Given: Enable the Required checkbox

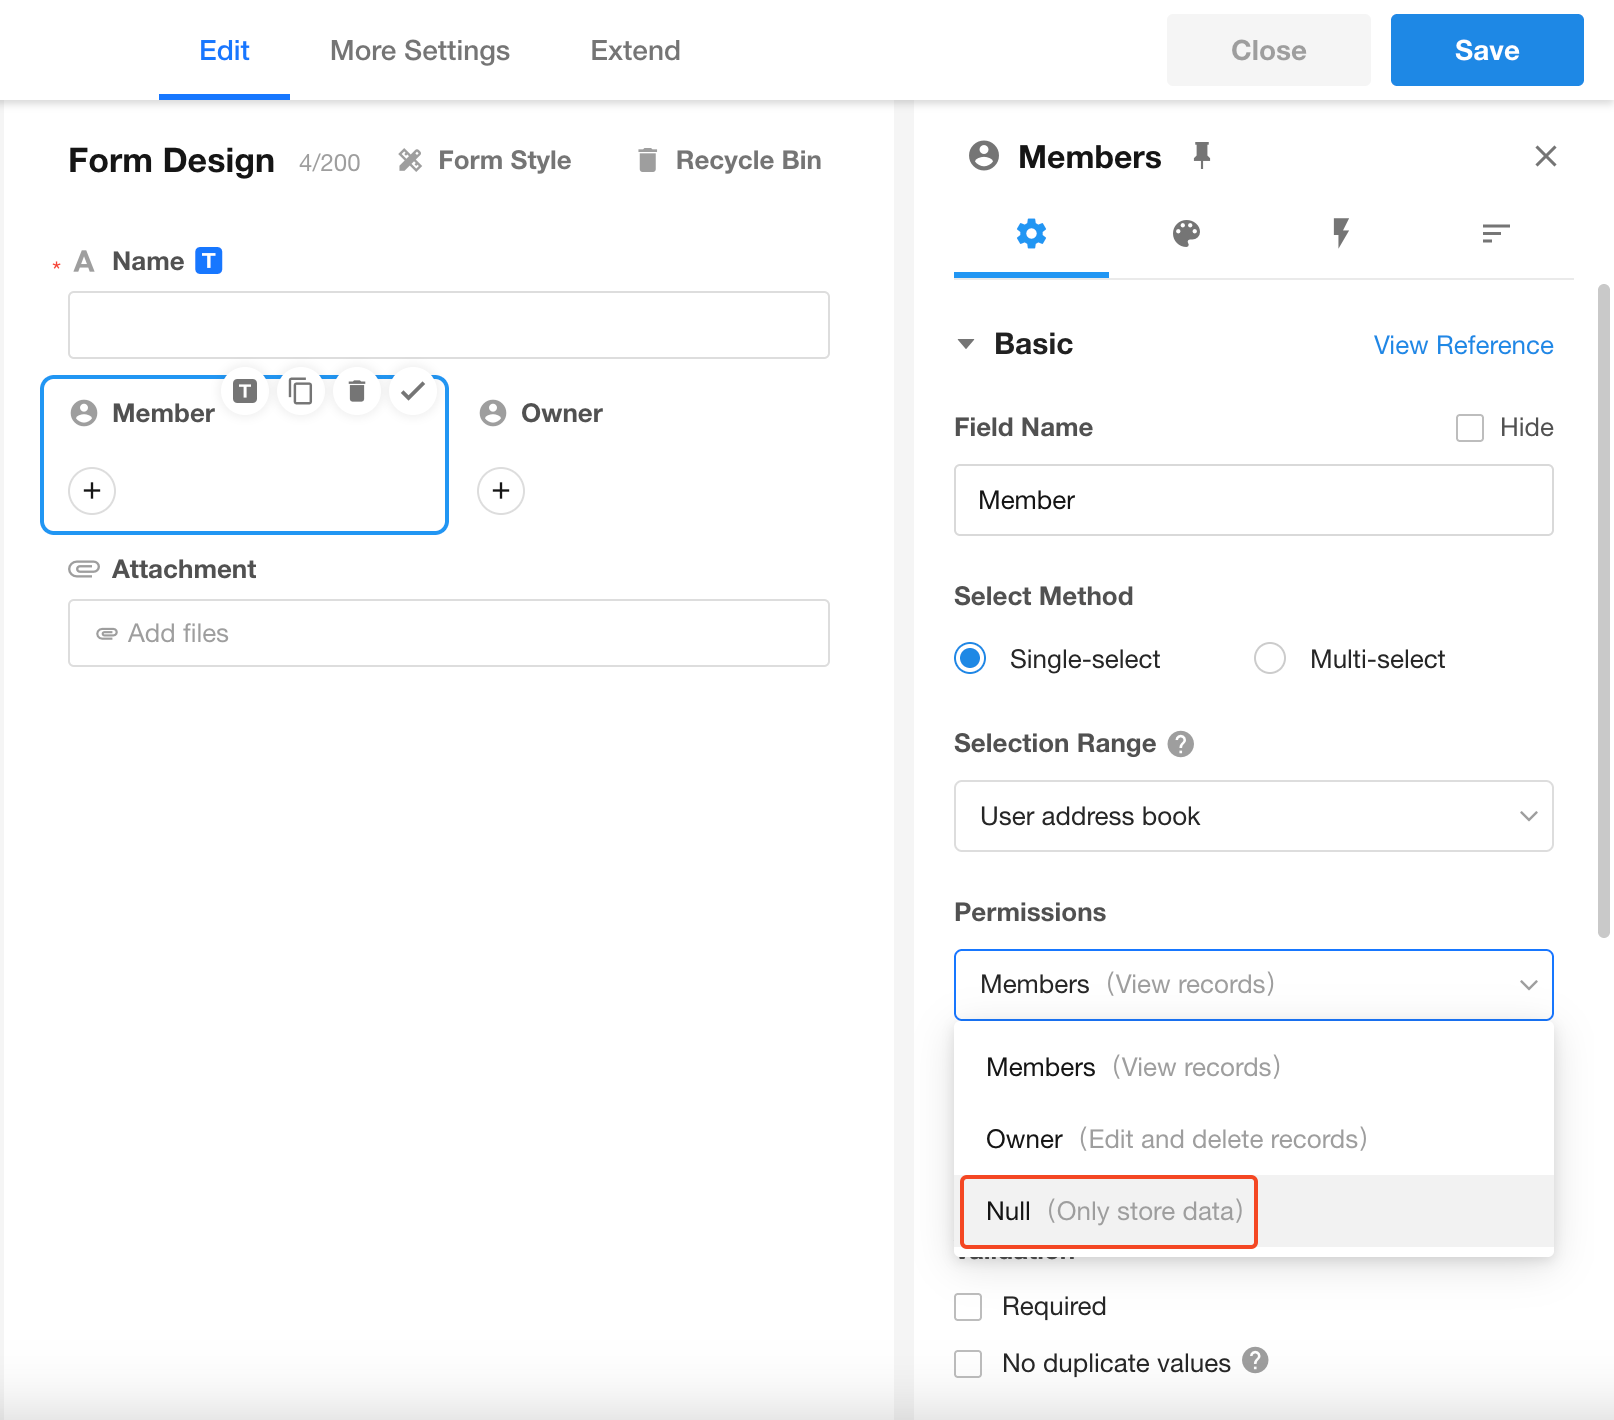Looking at the screenshot, I should [x=968, y=1307].
